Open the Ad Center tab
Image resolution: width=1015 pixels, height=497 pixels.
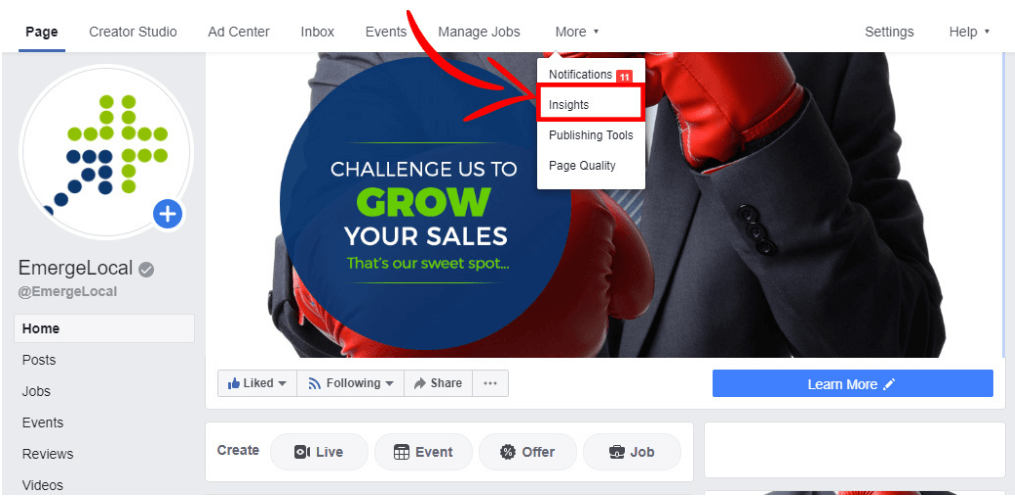click(x=239, y=32)
